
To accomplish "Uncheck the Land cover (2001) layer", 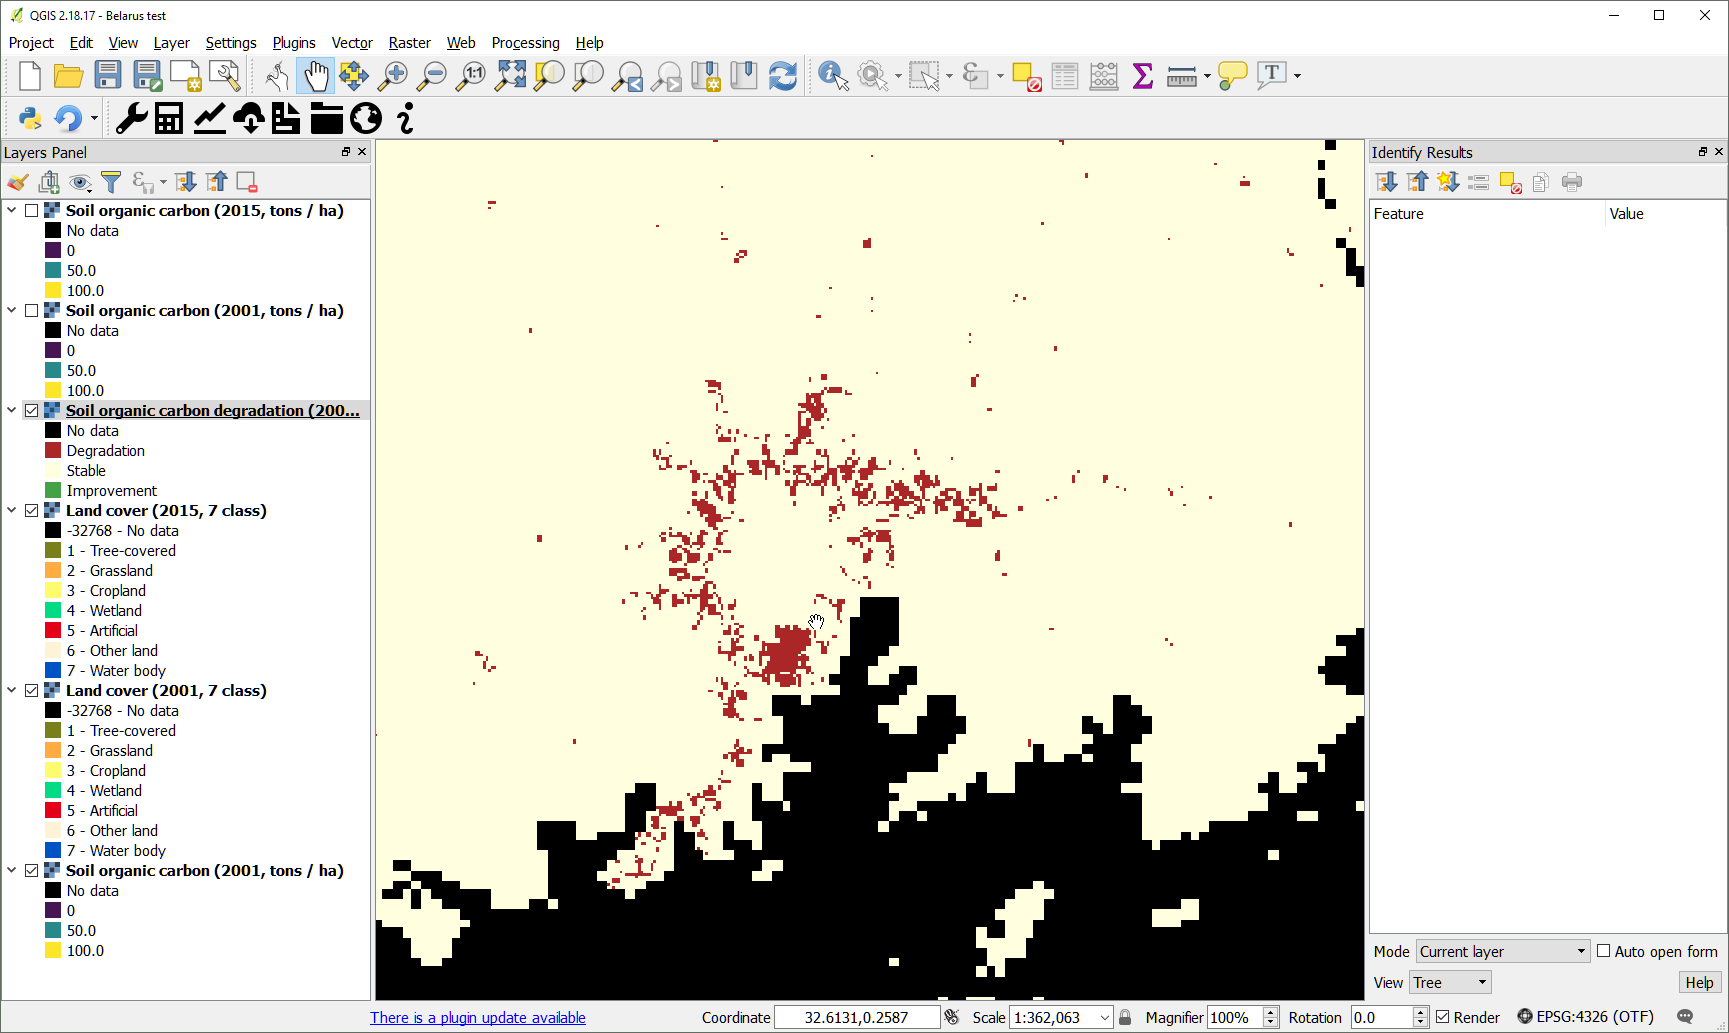I will point(32,690).
